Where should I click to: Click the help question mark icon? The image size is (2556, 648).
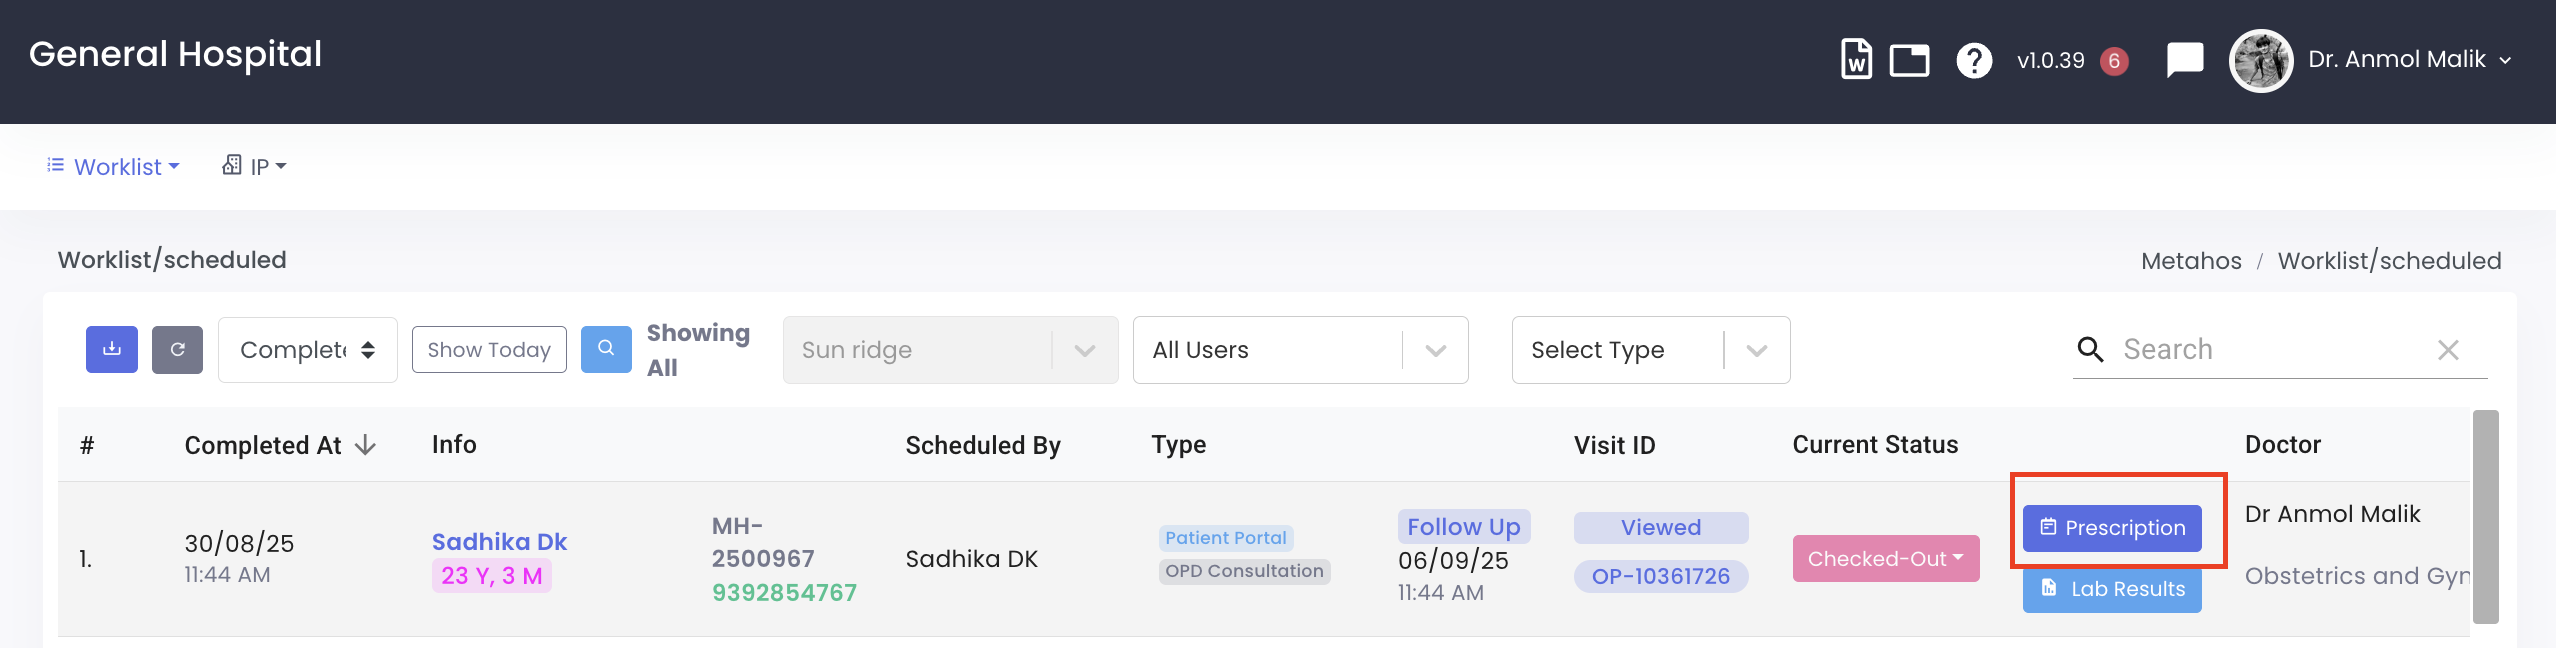tap(1974, 60)
